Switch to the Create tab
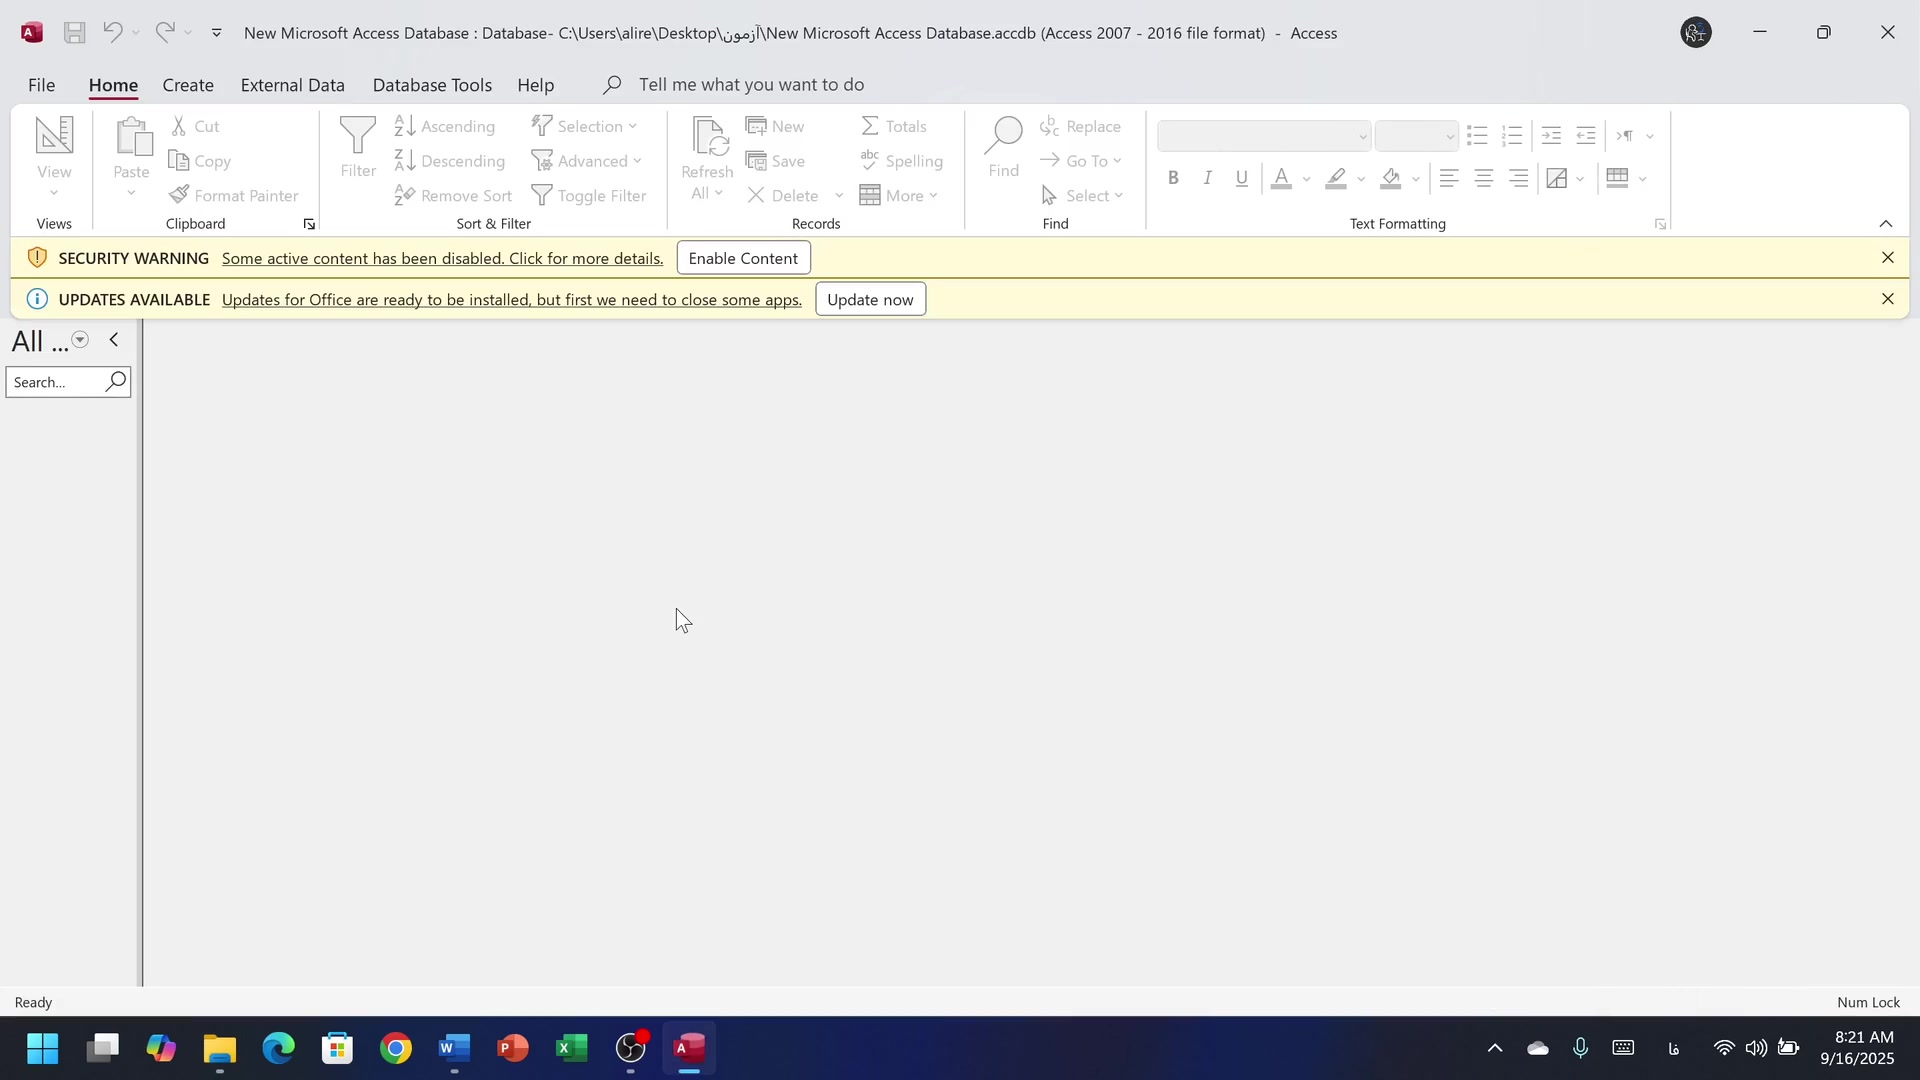Viewport: 1920px width, 1080px height. [188, 85]
